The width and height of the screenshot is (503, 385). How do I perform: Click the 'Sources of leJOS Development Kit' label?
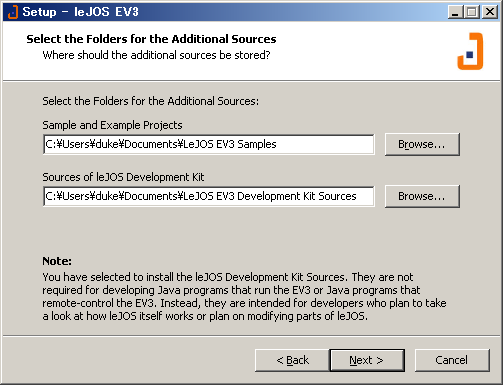coord(123,177)
